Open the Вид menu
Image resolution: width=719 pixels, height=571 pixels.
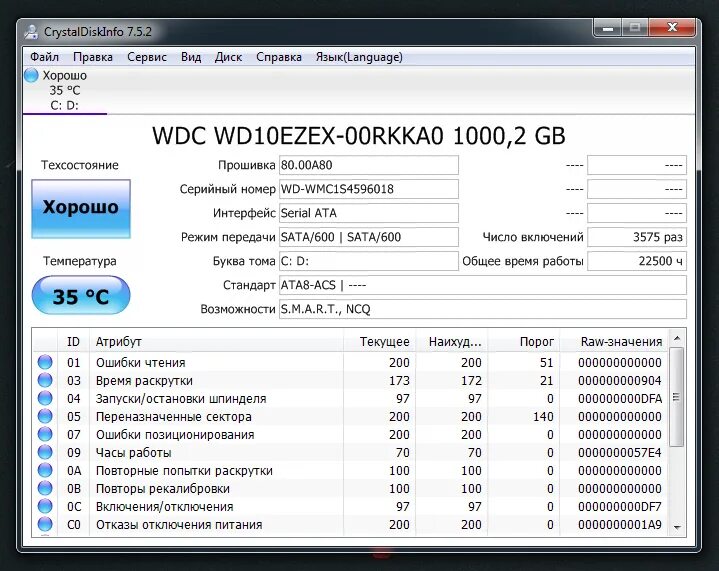pos(191,57)
